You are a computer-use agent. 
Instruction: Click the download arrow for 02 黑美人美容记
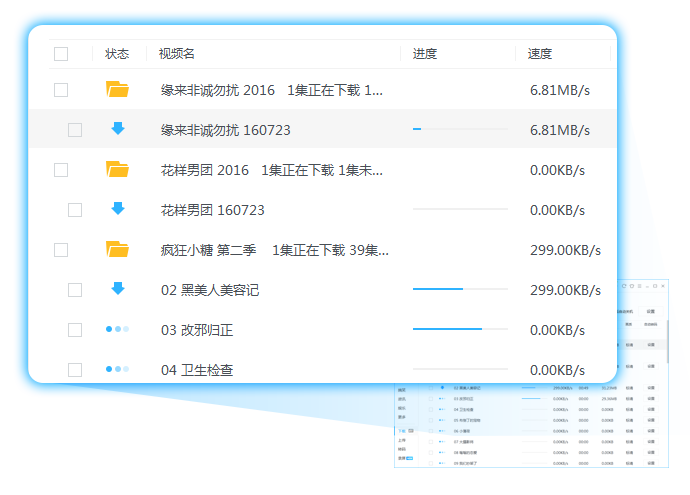click(117, 289)
